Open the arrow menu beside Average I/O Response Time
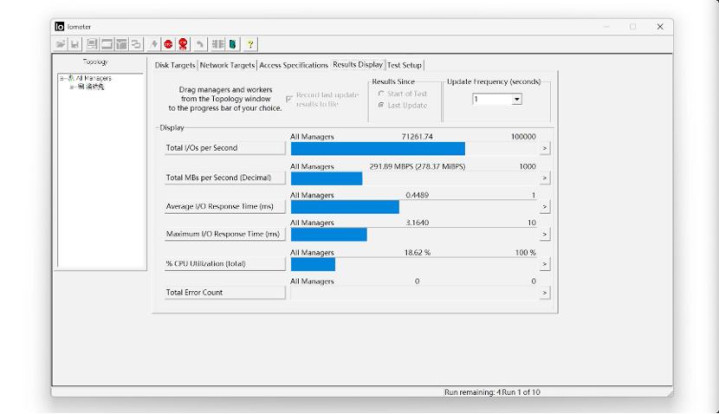This screenshot has width=719, height=414. tap(545, 207)
